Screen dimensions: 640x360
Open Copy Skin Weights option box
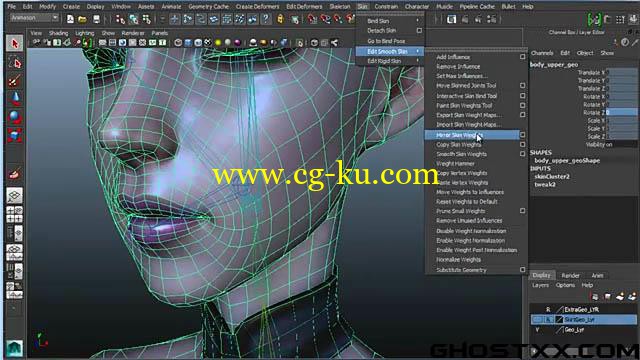point(522,144)
